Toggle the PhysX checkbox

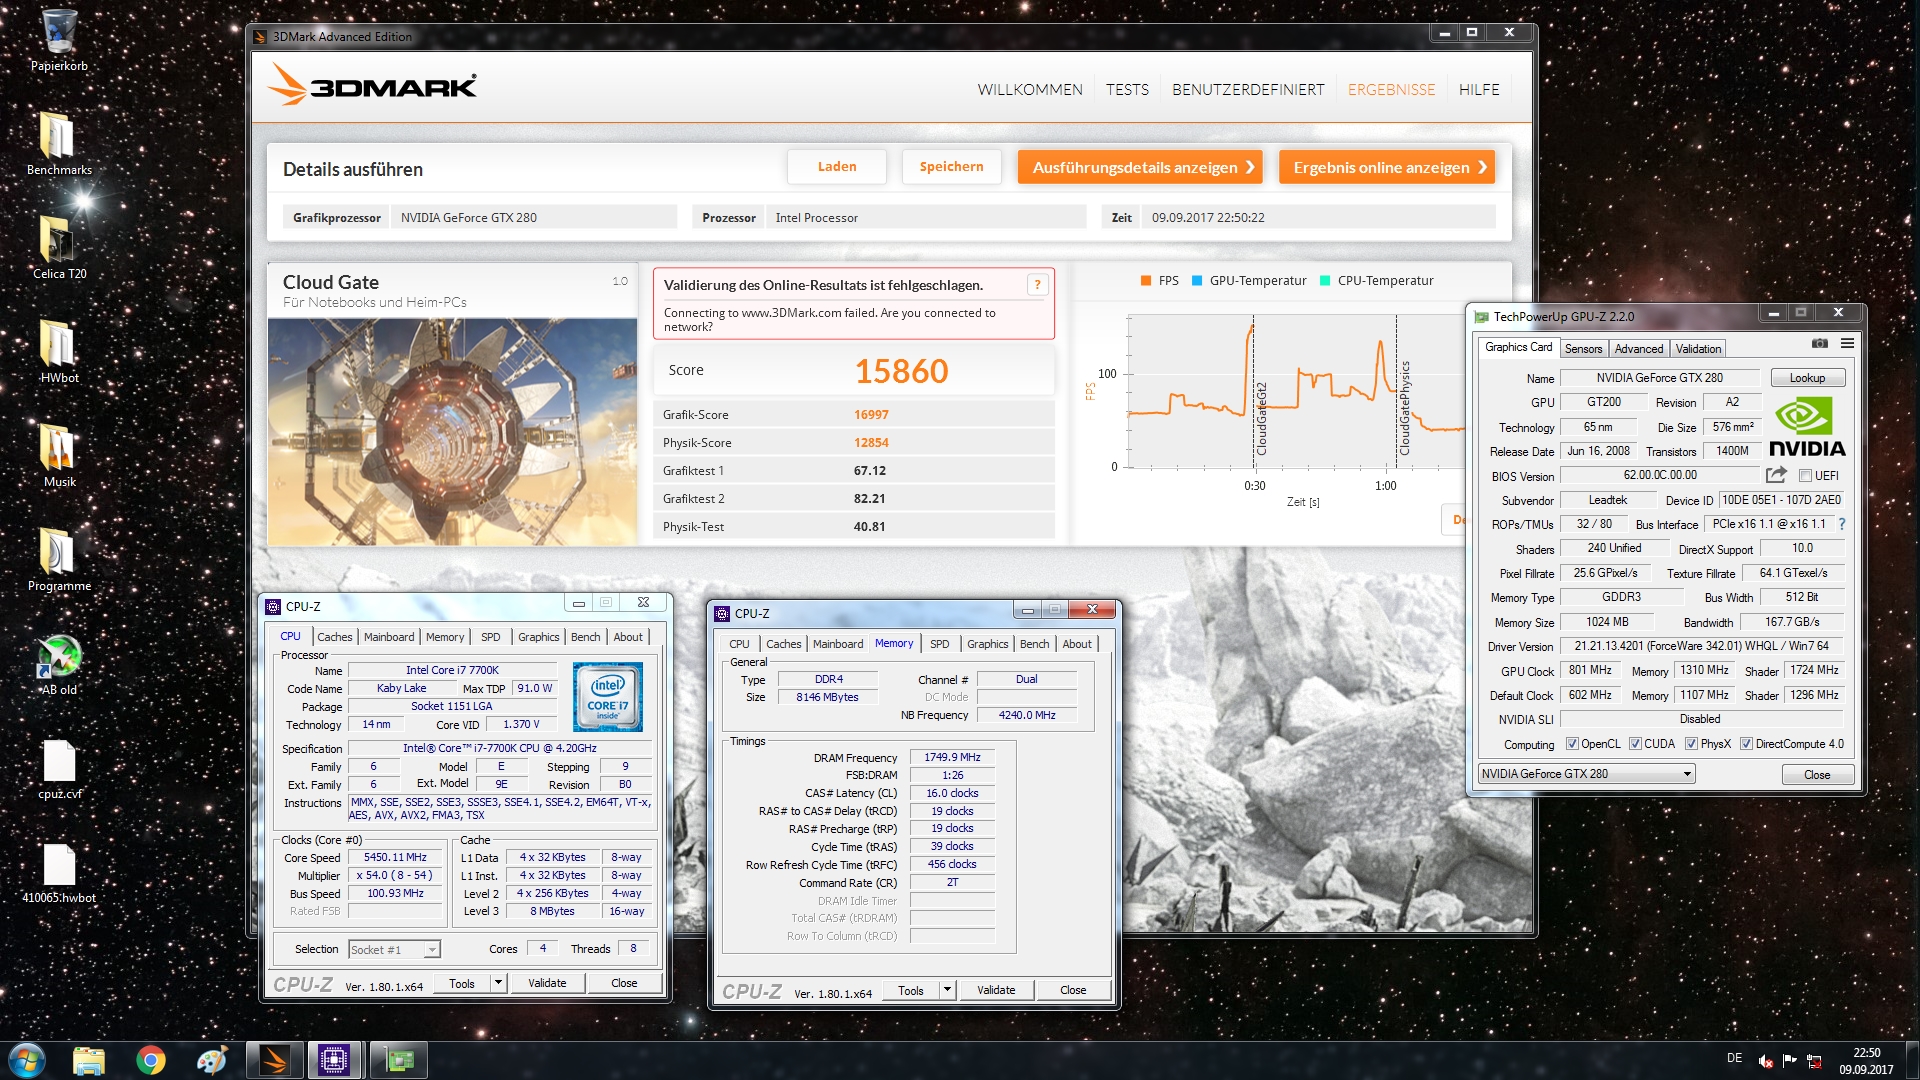coord(1691,744)
